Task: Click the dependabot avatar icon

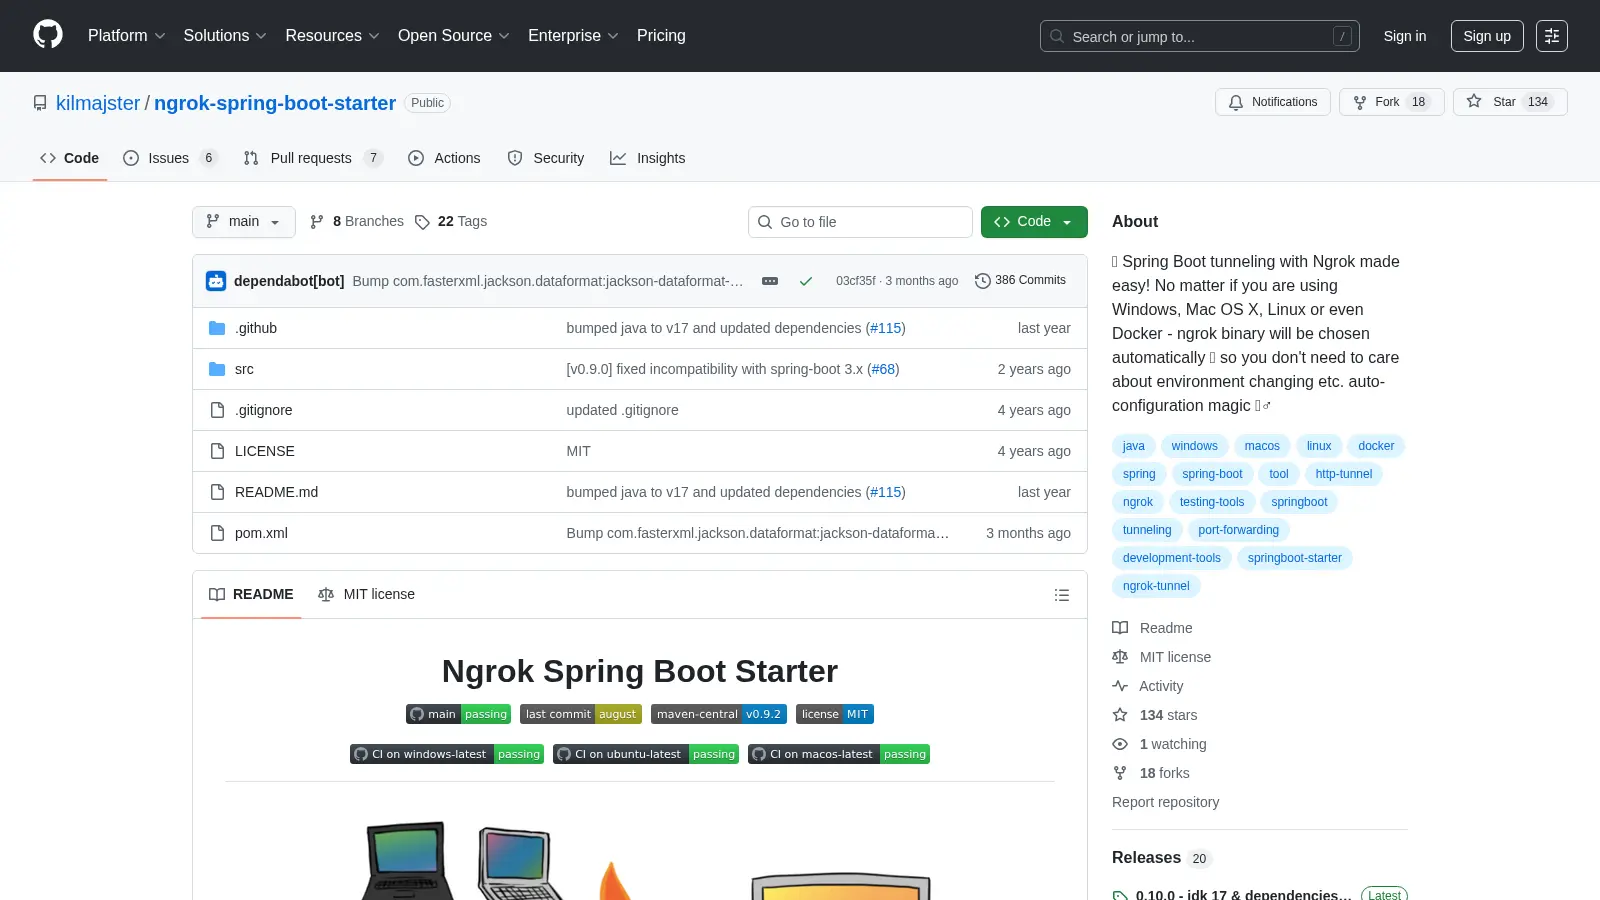Action: click(x=216, y=281)
